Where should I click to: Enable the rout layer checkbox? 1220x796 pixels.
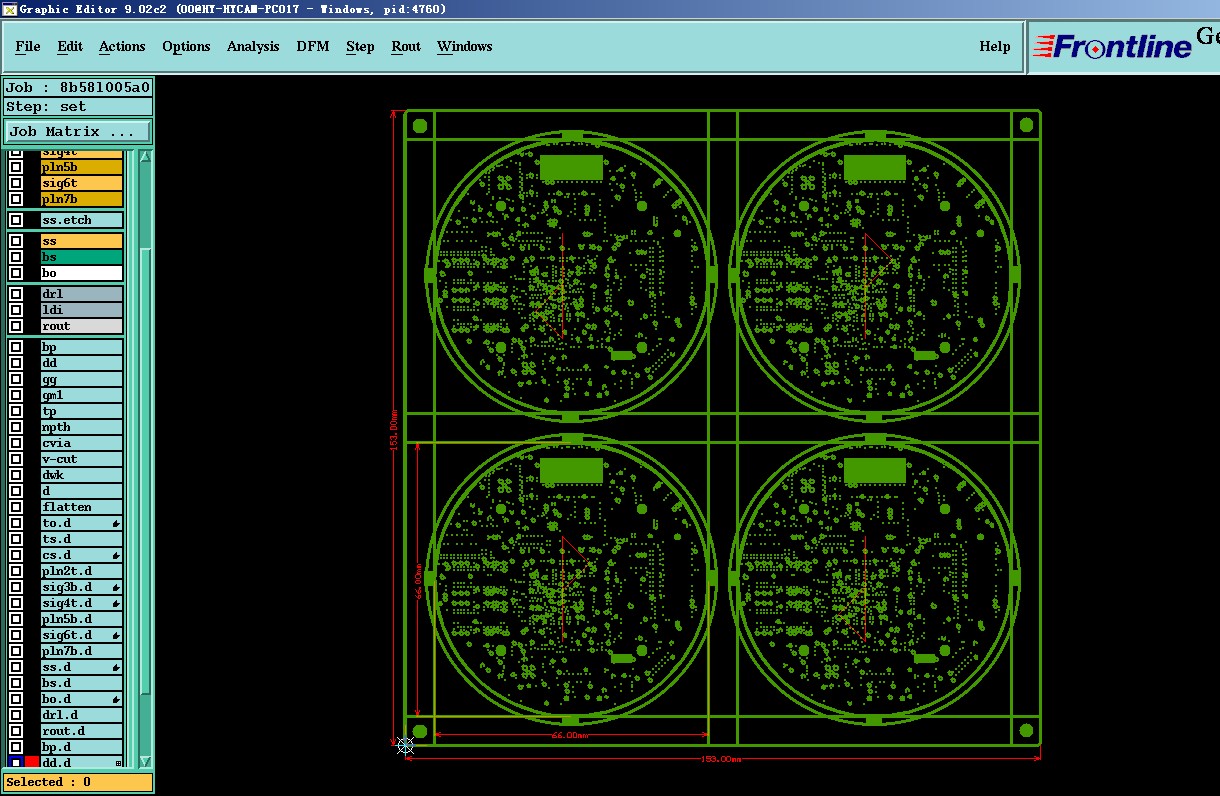pyautogui.click(x=16, y=326)
